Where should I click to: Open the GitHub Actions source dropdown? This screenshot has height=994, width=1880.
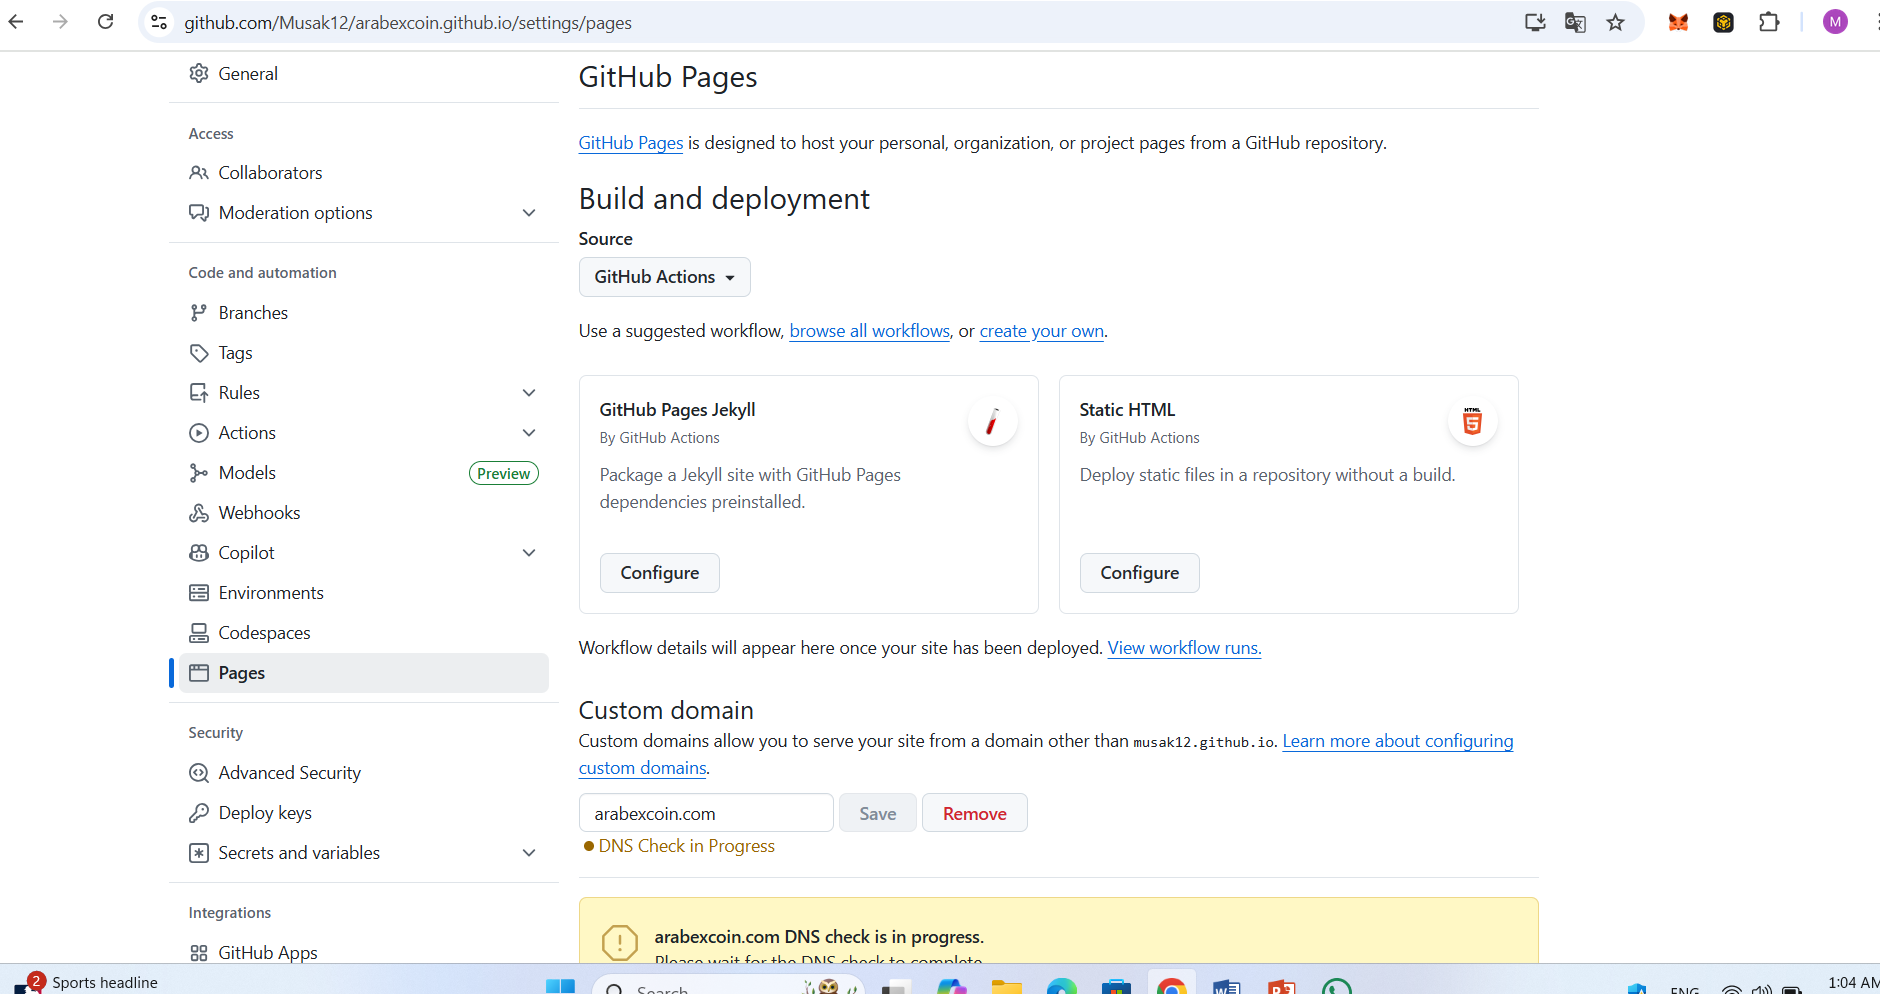coord(664,277)
